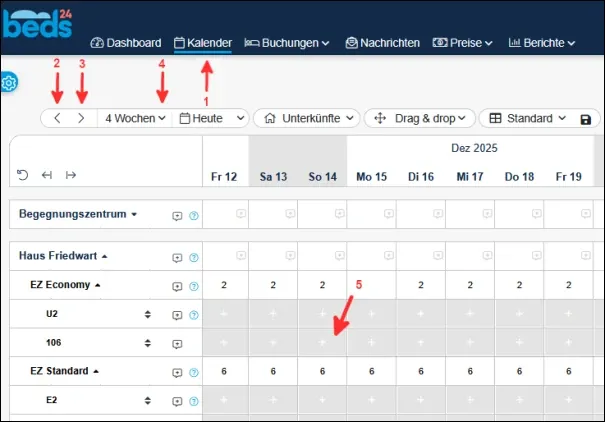The image size is (605, 422).
Task: Open the Drag & drop mode dropdown
Action: pos(420,118)
